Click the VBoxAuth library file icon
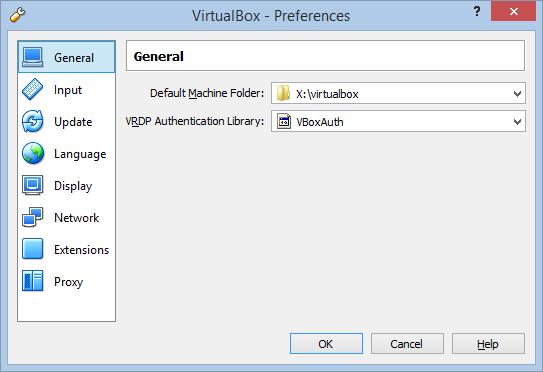The width and height of the screenshot is (543, 372). tap(284, 122)
